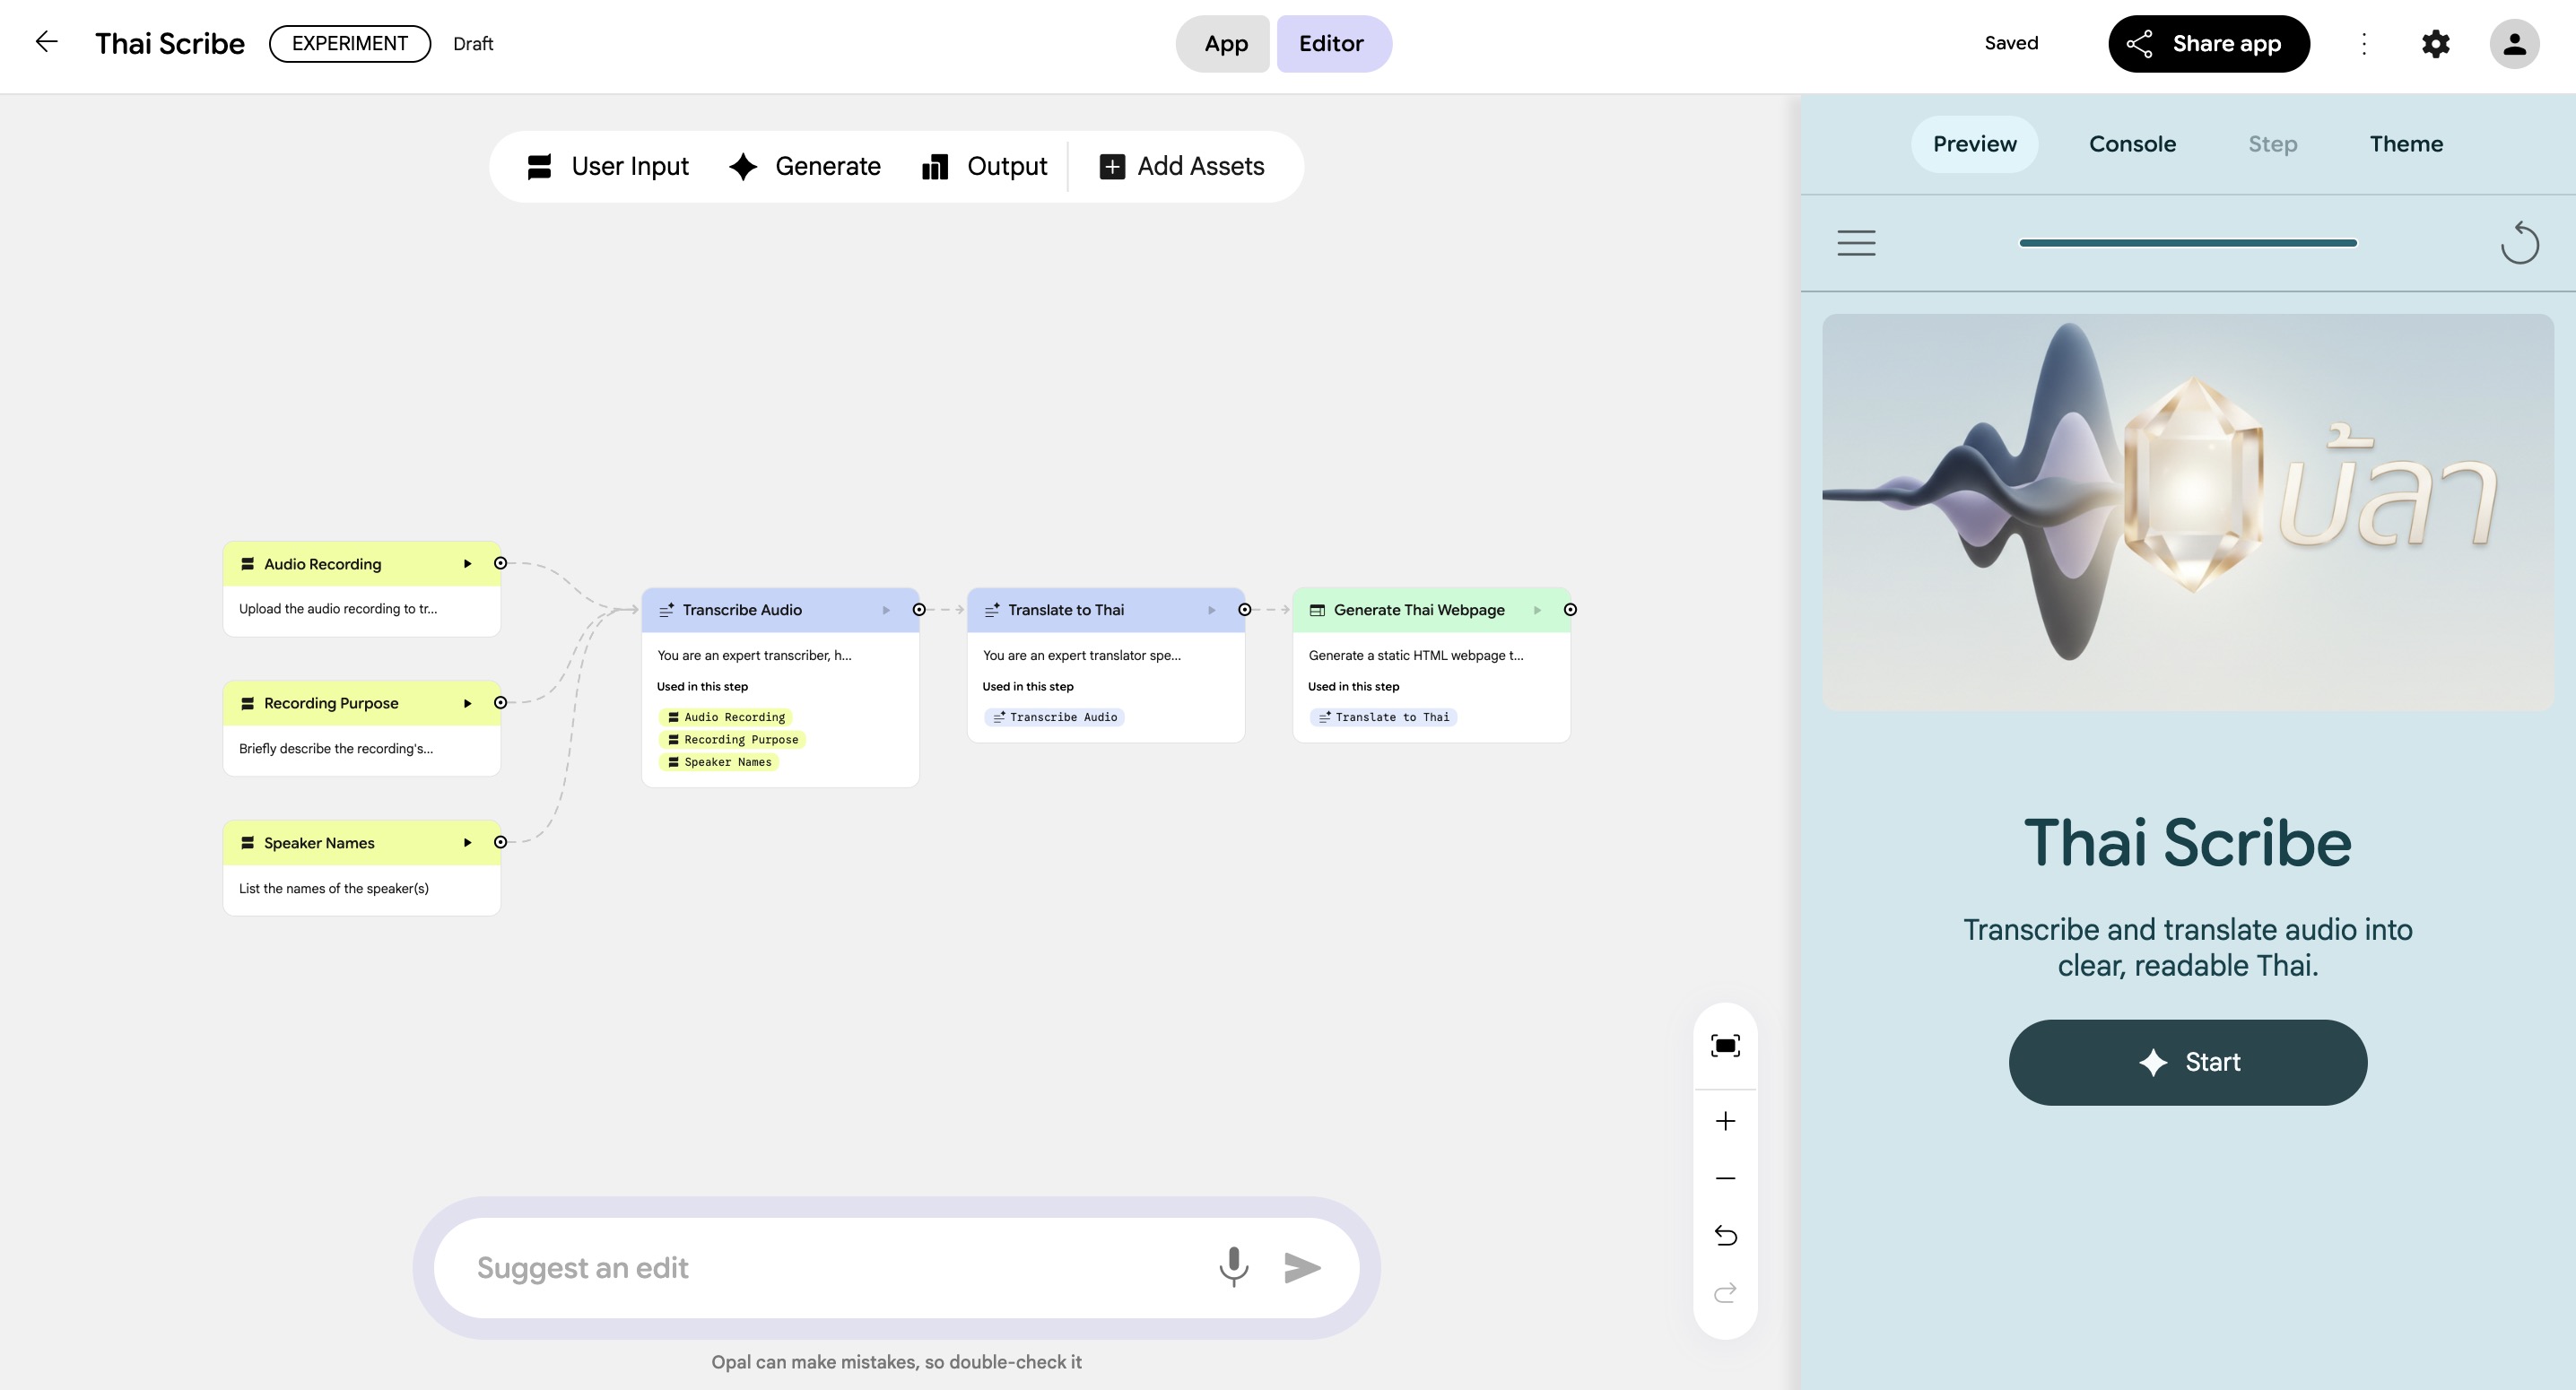2576x1390 pixels.
Task: Switch to App view toggle
Action: pyautogui.click(x=1225, y=44)
